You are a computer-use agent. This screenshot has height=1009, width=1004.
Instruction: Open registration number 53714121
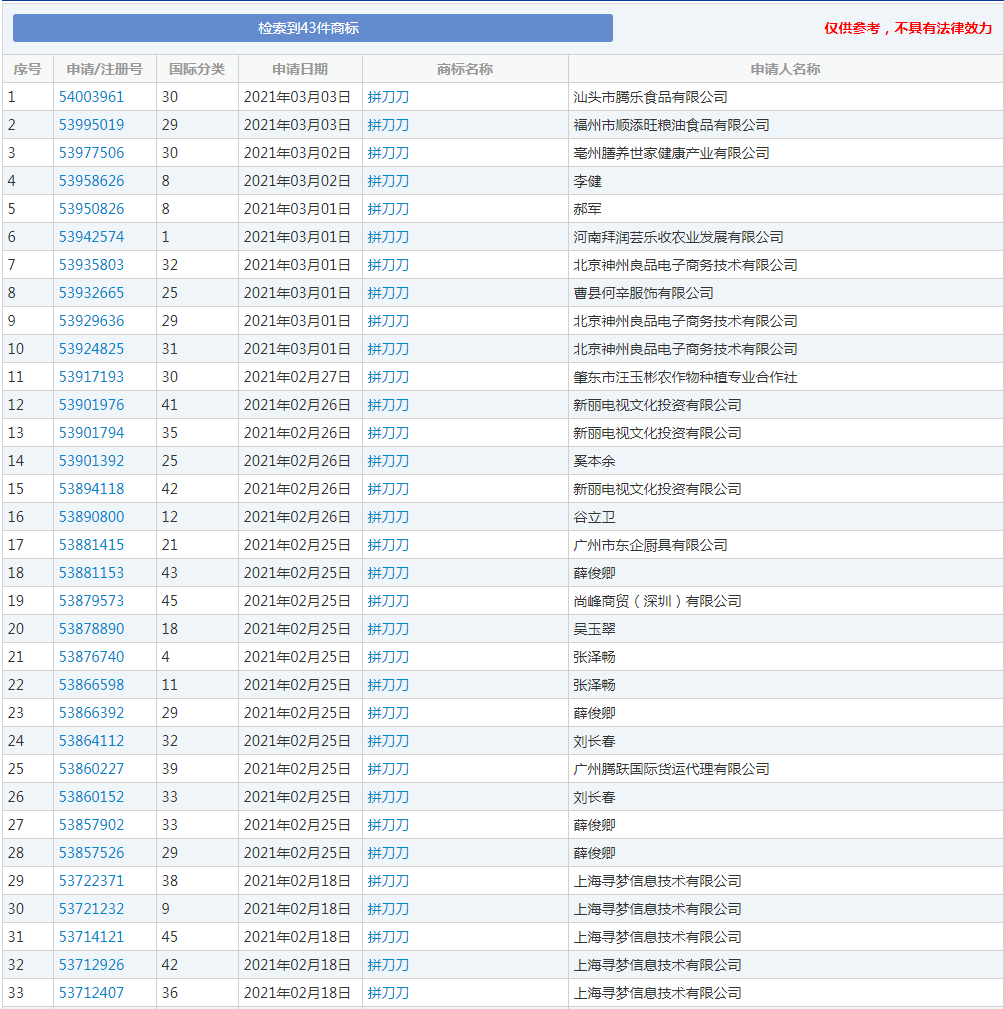coord(91,937)
